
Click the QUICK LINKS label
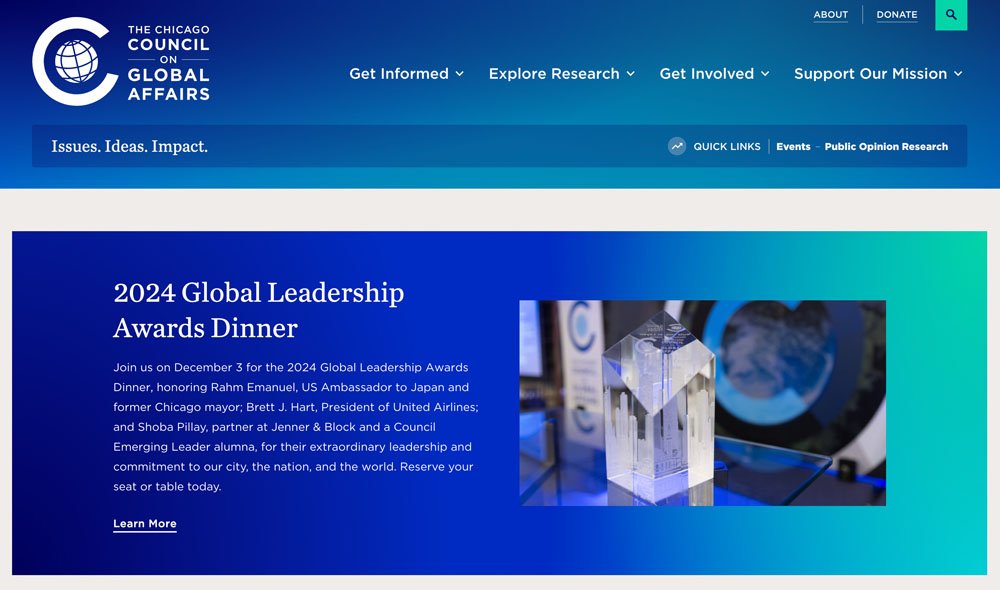coord(726,147)
